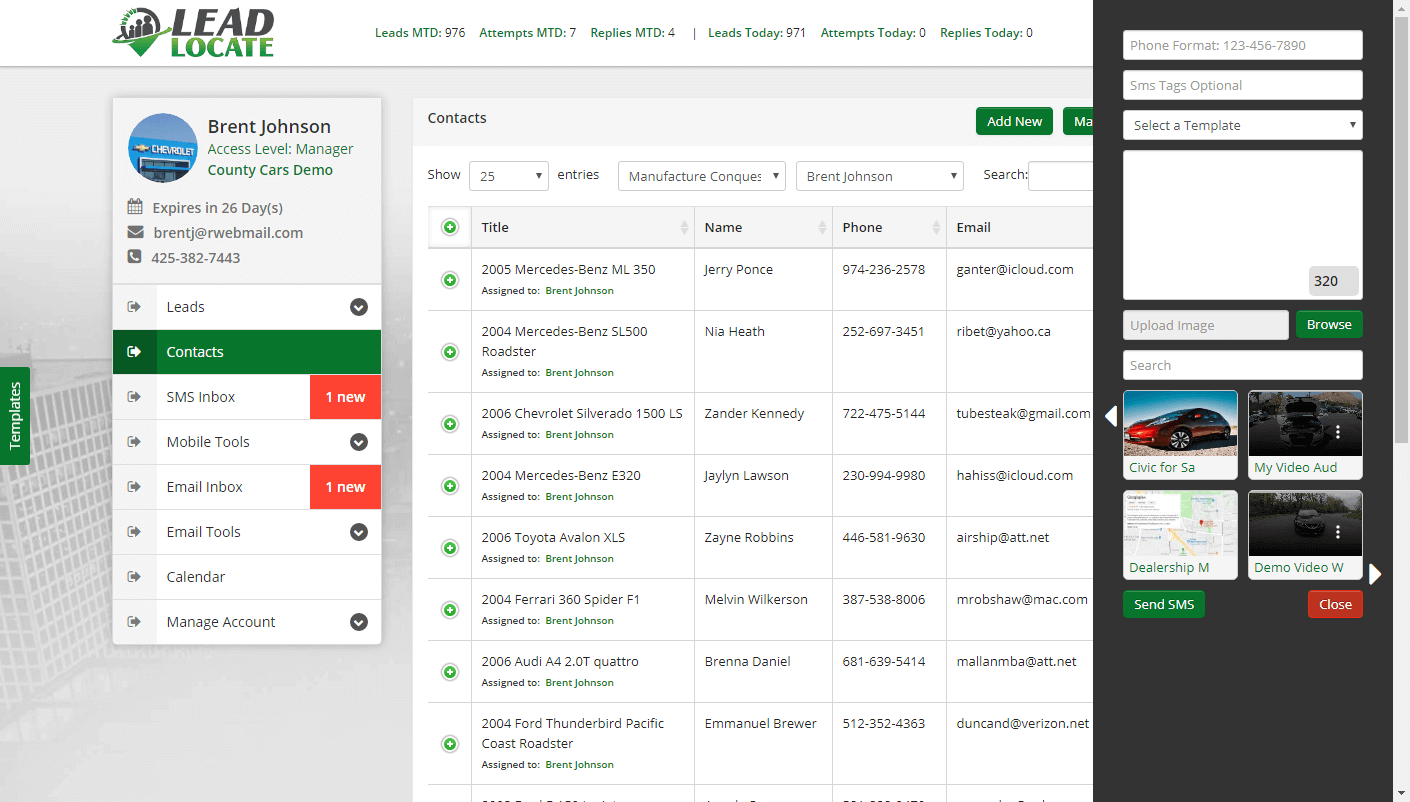Image resolution: width=1410 pixels, height=802 pixels.
Task: Focus the SMS message text area
Action: click(x=1243, y=225)
